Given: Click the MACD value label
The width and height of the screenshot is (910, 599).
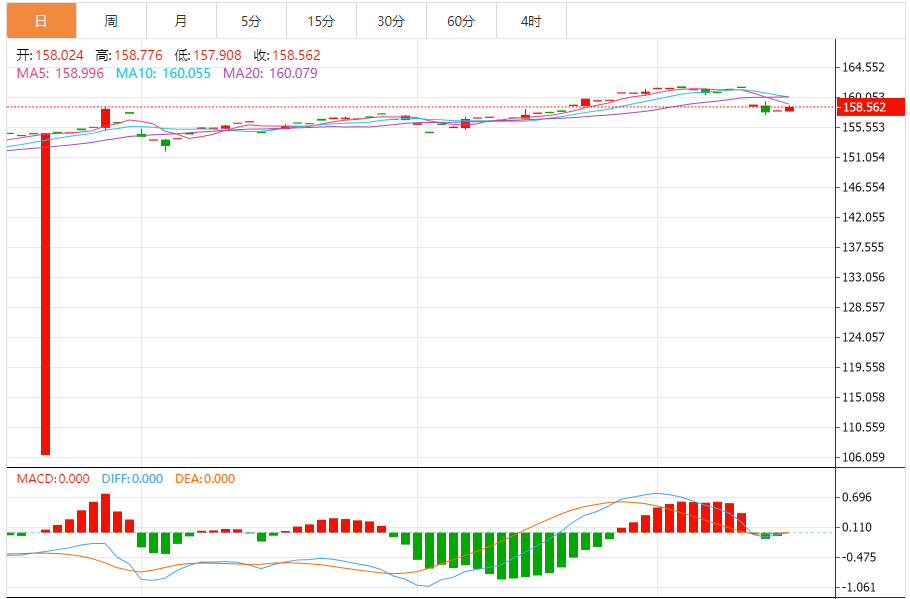Looking at the screenshot, I should click(x=53, y=479).
